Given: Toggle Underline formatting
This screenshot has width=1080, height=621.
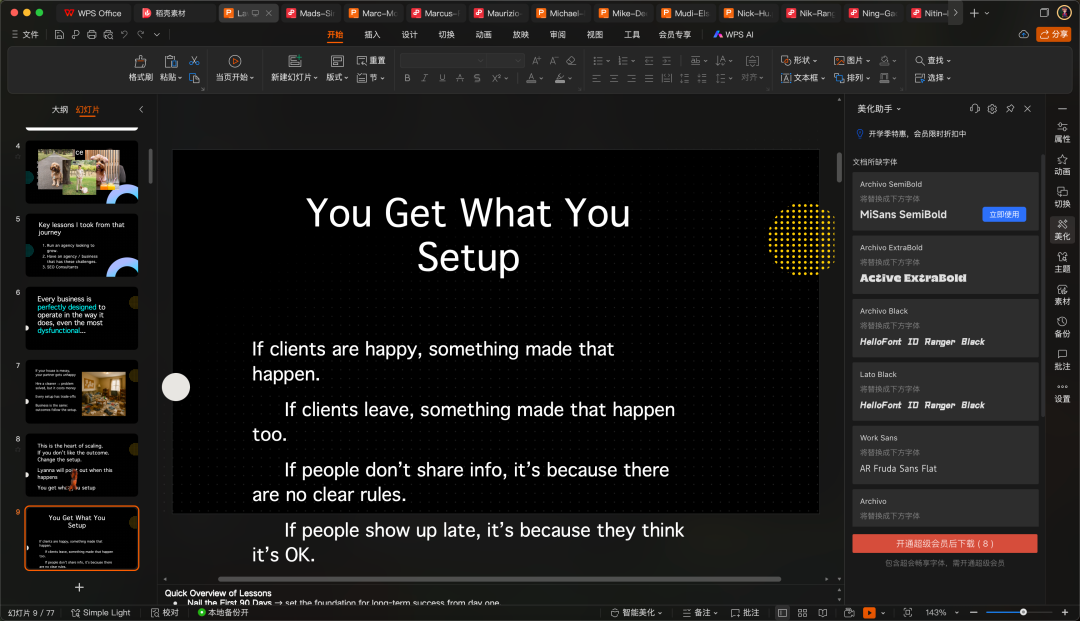Looking at the screenshot, I should 442,78.
